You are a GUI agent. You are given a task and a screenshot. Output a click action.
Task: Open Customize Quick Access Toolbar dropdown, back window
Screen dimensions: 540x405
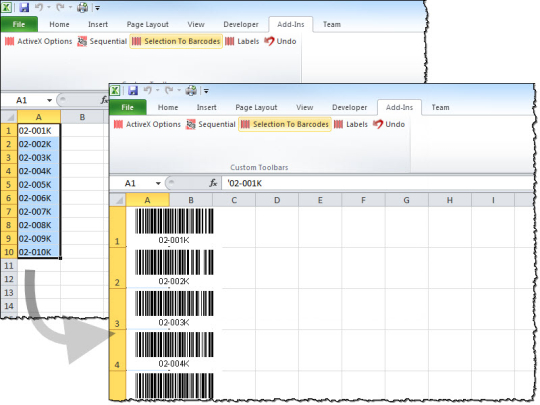click(x=97, y=8)
